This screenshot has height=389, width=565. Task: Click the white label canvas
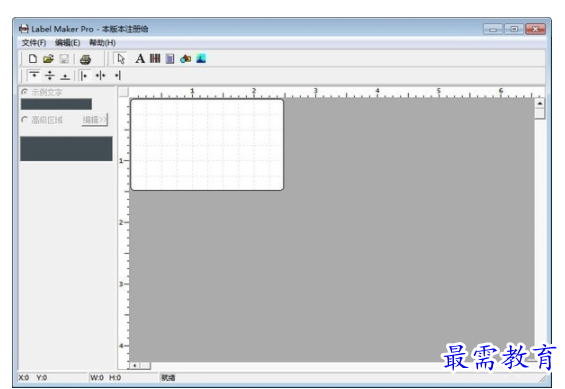coord(207,144)
